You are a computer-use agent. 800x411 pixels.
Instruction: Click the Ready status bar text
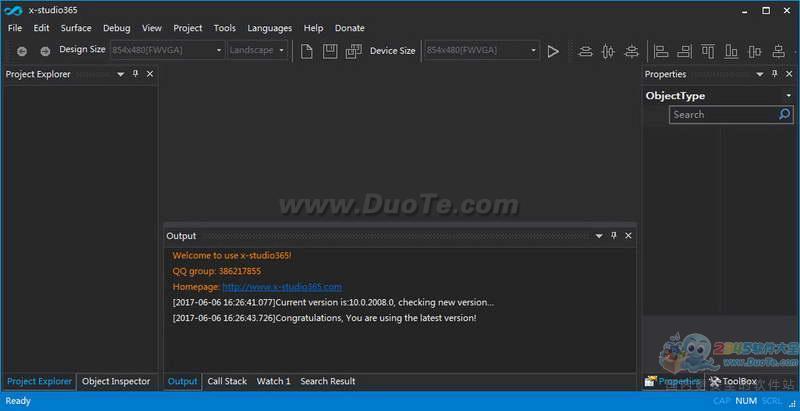pos(18,401)
